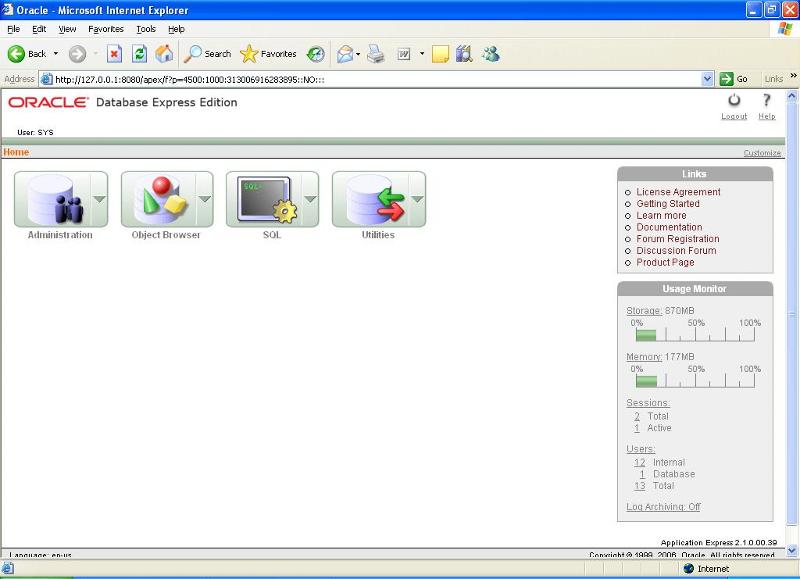Click the Storage link in Usage Monitor
800x579 pixels.
tap(644, 311)
